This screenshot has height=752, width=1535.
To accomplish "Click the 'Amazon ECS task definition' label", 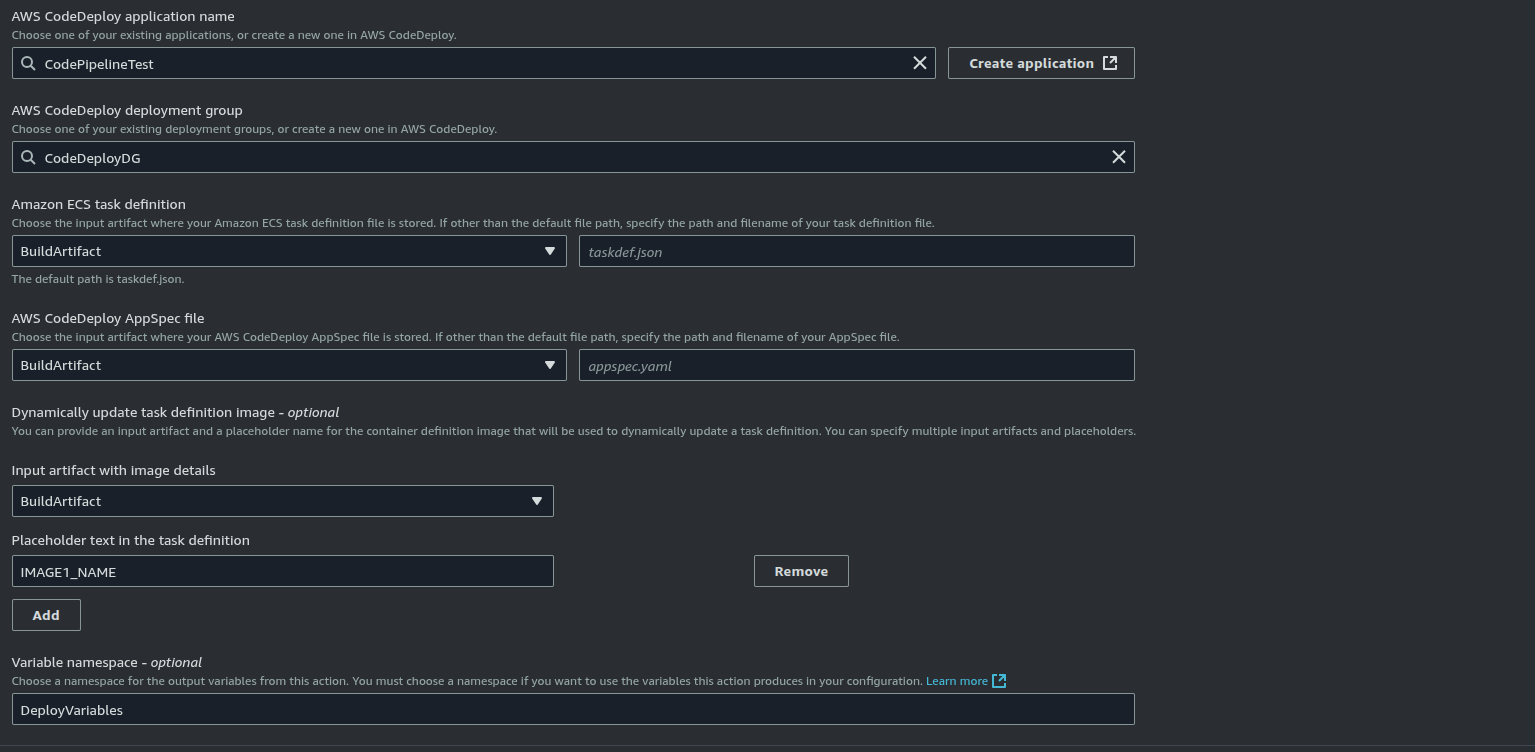I will [99, 204].
